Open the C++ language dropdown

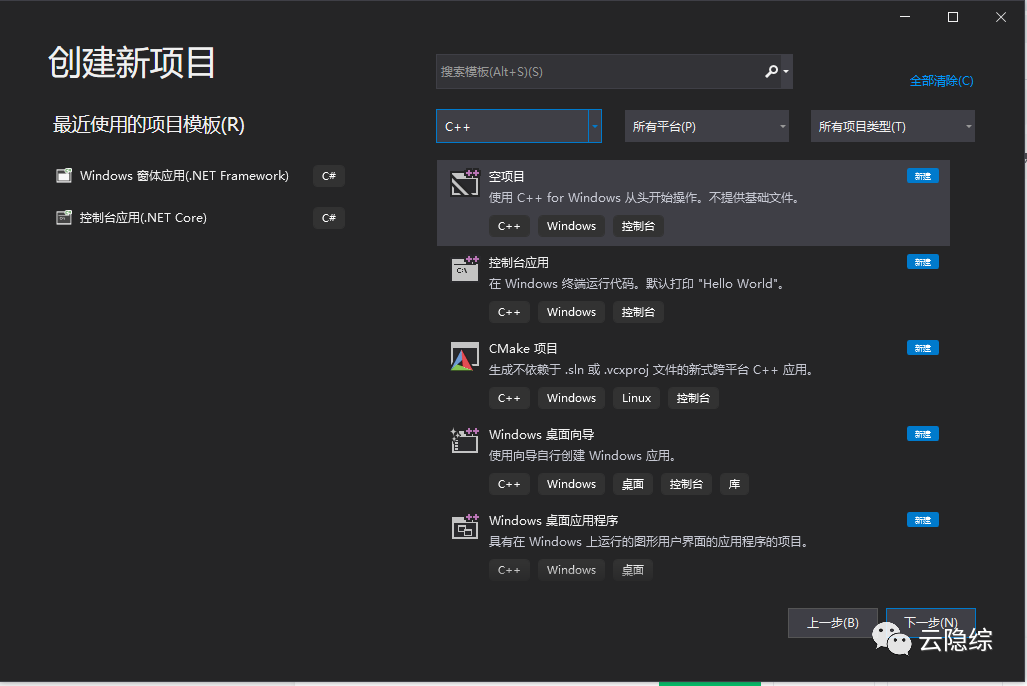tap(518, 126)
